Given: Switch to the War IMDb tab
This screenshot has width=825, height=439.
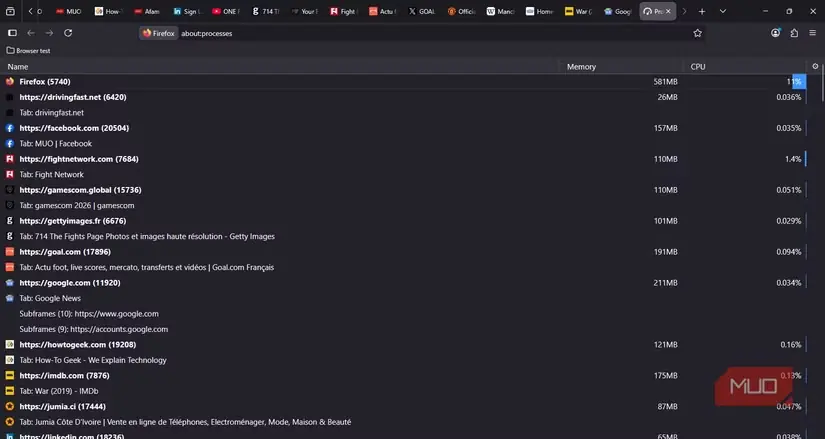Looking at the screenshot, I should 578,11.
